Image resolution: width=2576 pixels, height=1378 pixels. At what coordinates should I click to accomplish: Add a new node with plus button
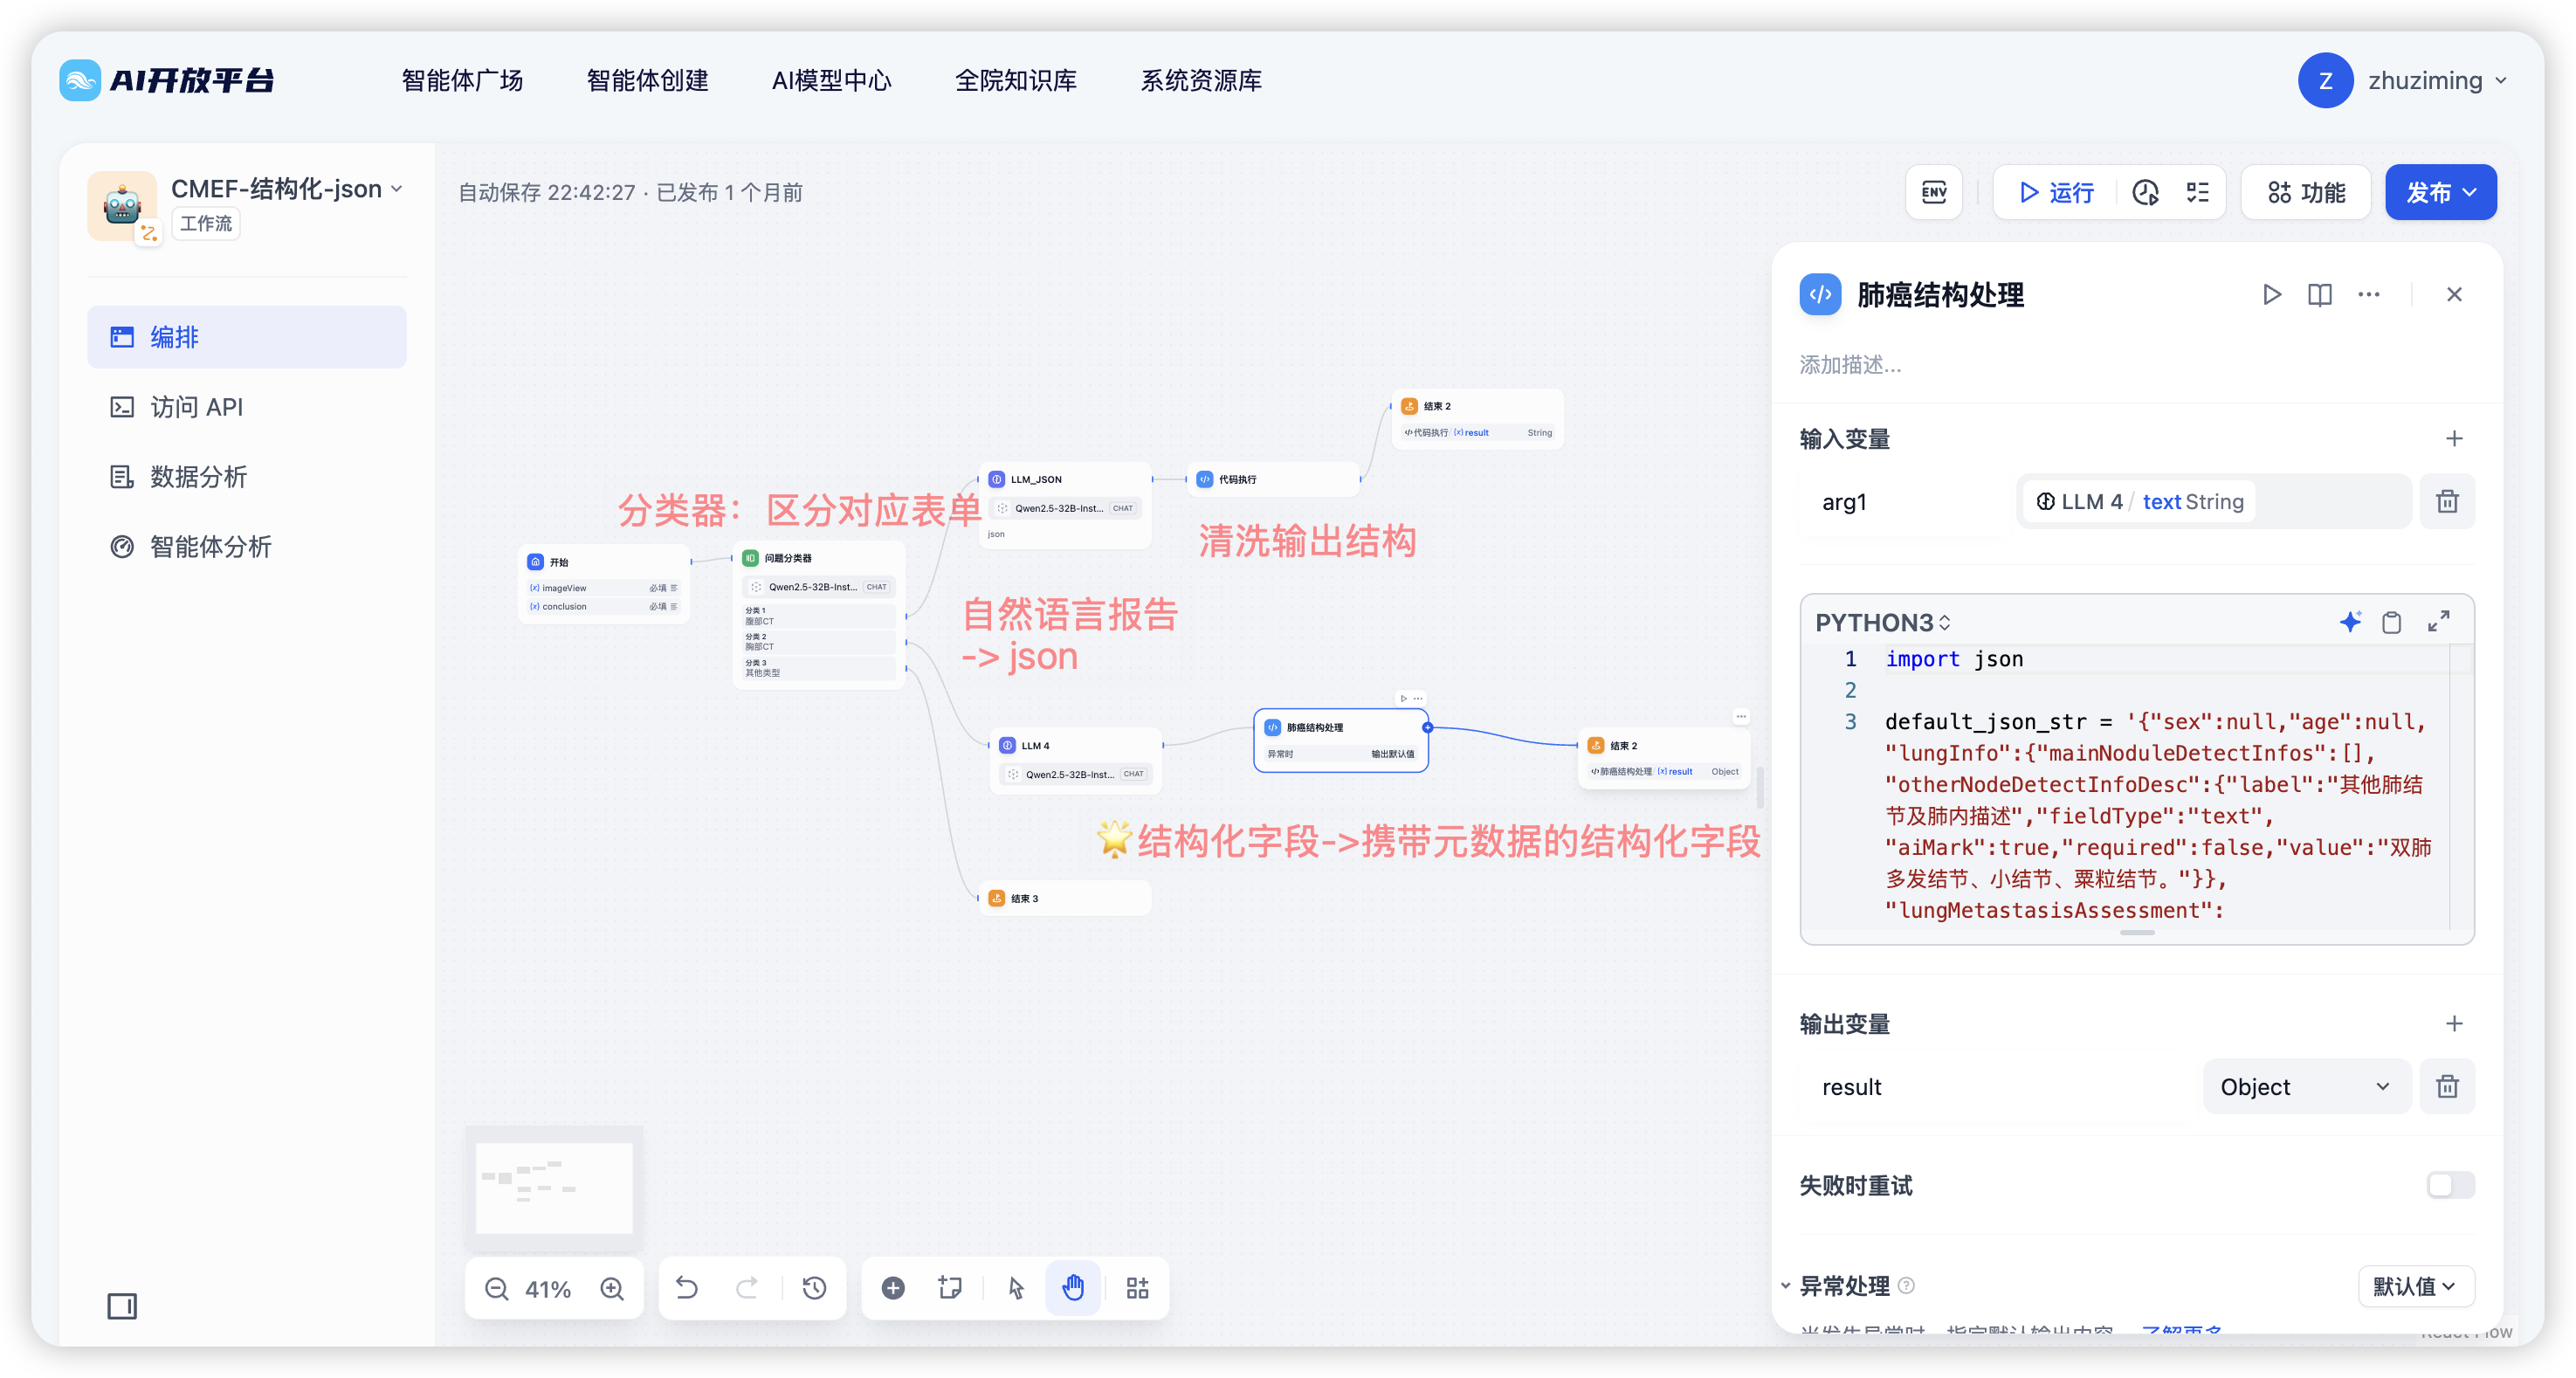click(x=893, y=1288)
